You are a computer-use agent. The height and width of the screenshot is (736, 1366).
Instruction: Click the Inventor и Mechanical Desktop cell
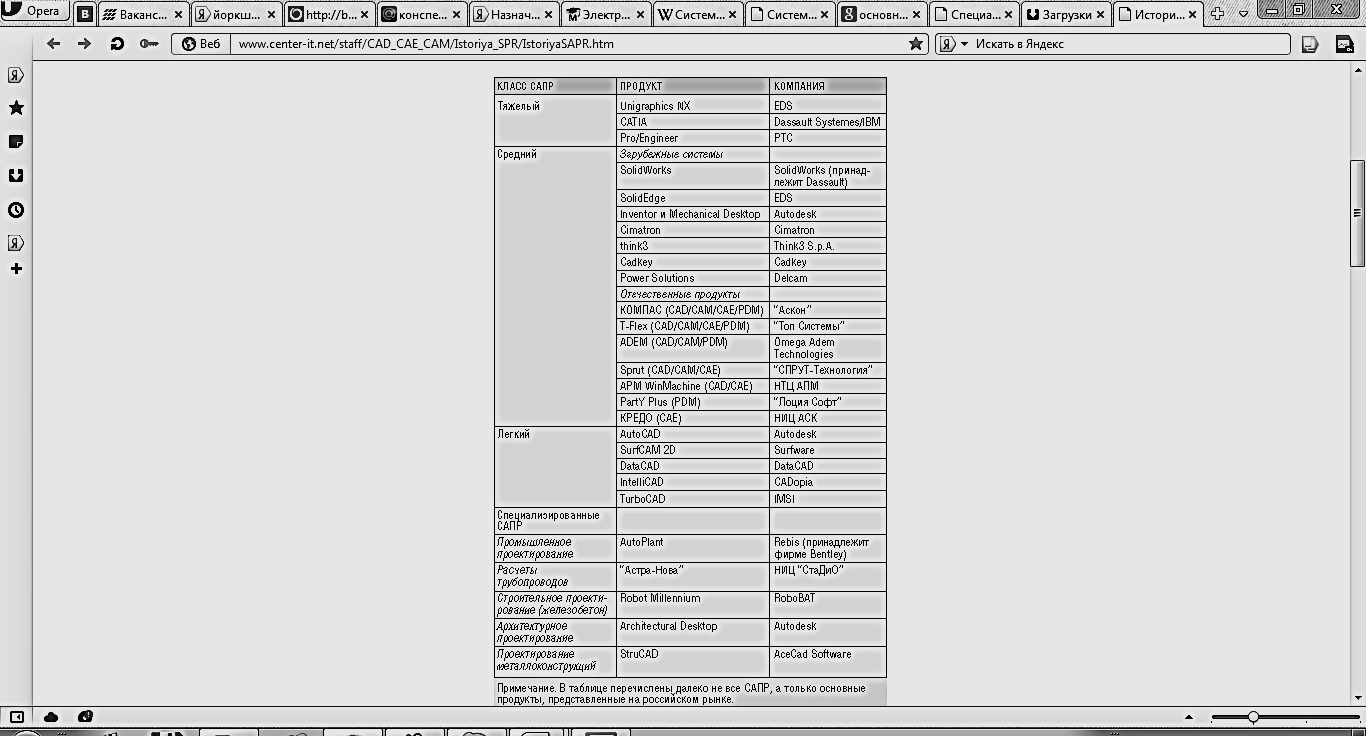coord(693,214)
